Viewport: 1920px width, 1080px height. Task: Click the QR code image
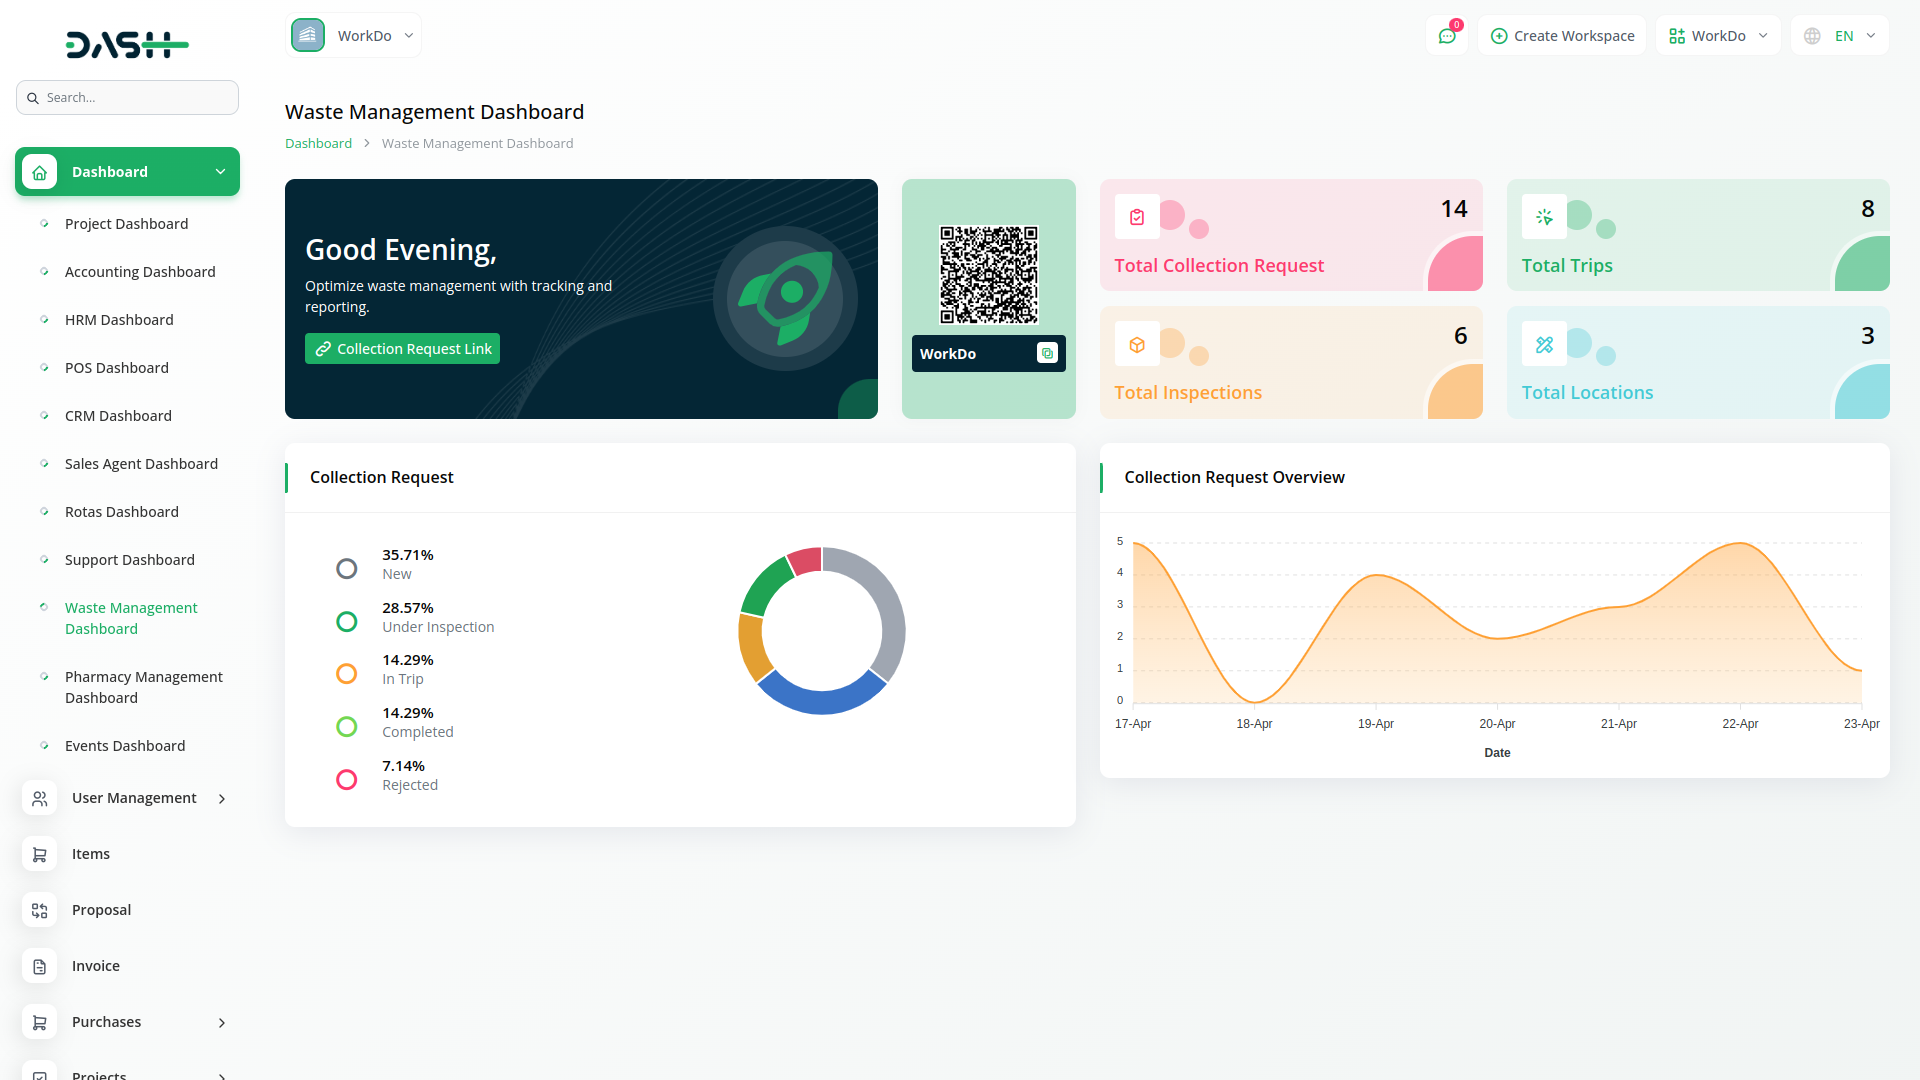989,275
